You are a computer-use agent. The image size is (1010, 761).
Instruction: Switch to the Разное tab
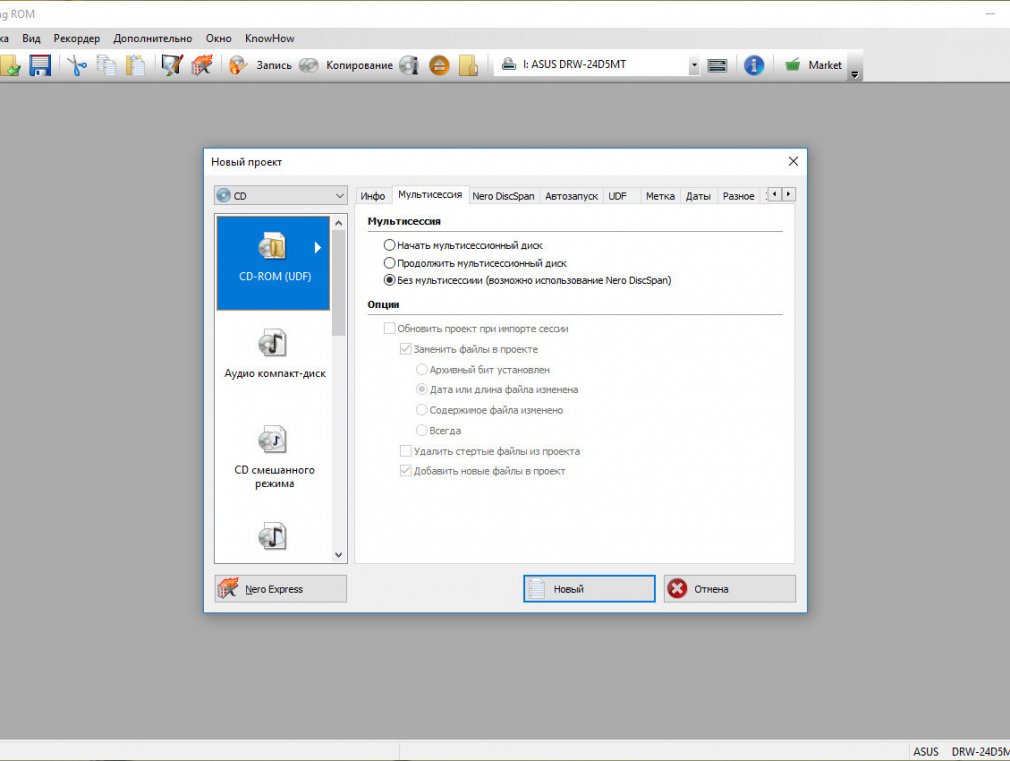pyautogui.click(x=738, y=196)
